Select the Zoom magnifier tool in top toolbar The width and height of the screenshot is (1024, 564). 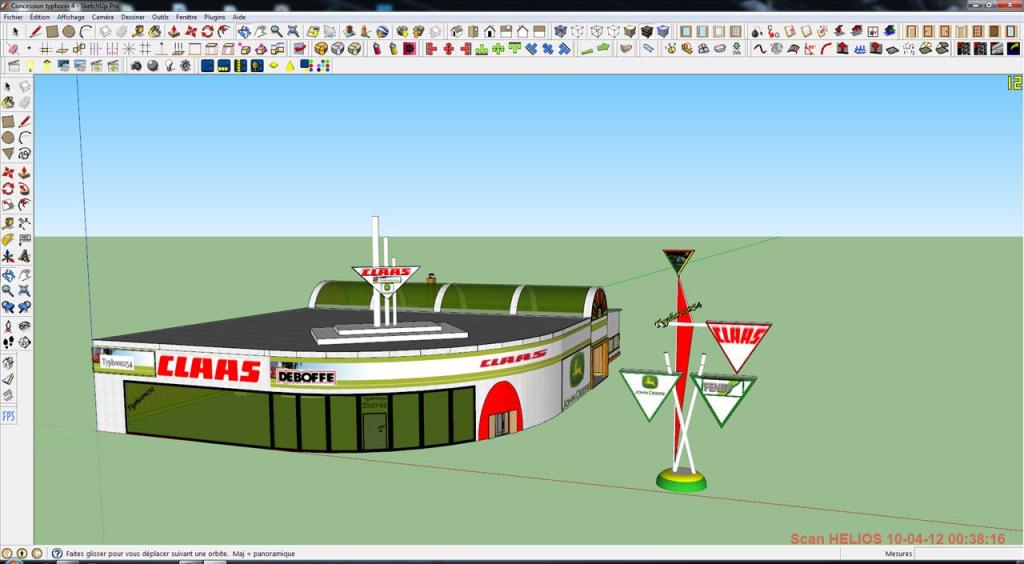[x=276, y=31]
